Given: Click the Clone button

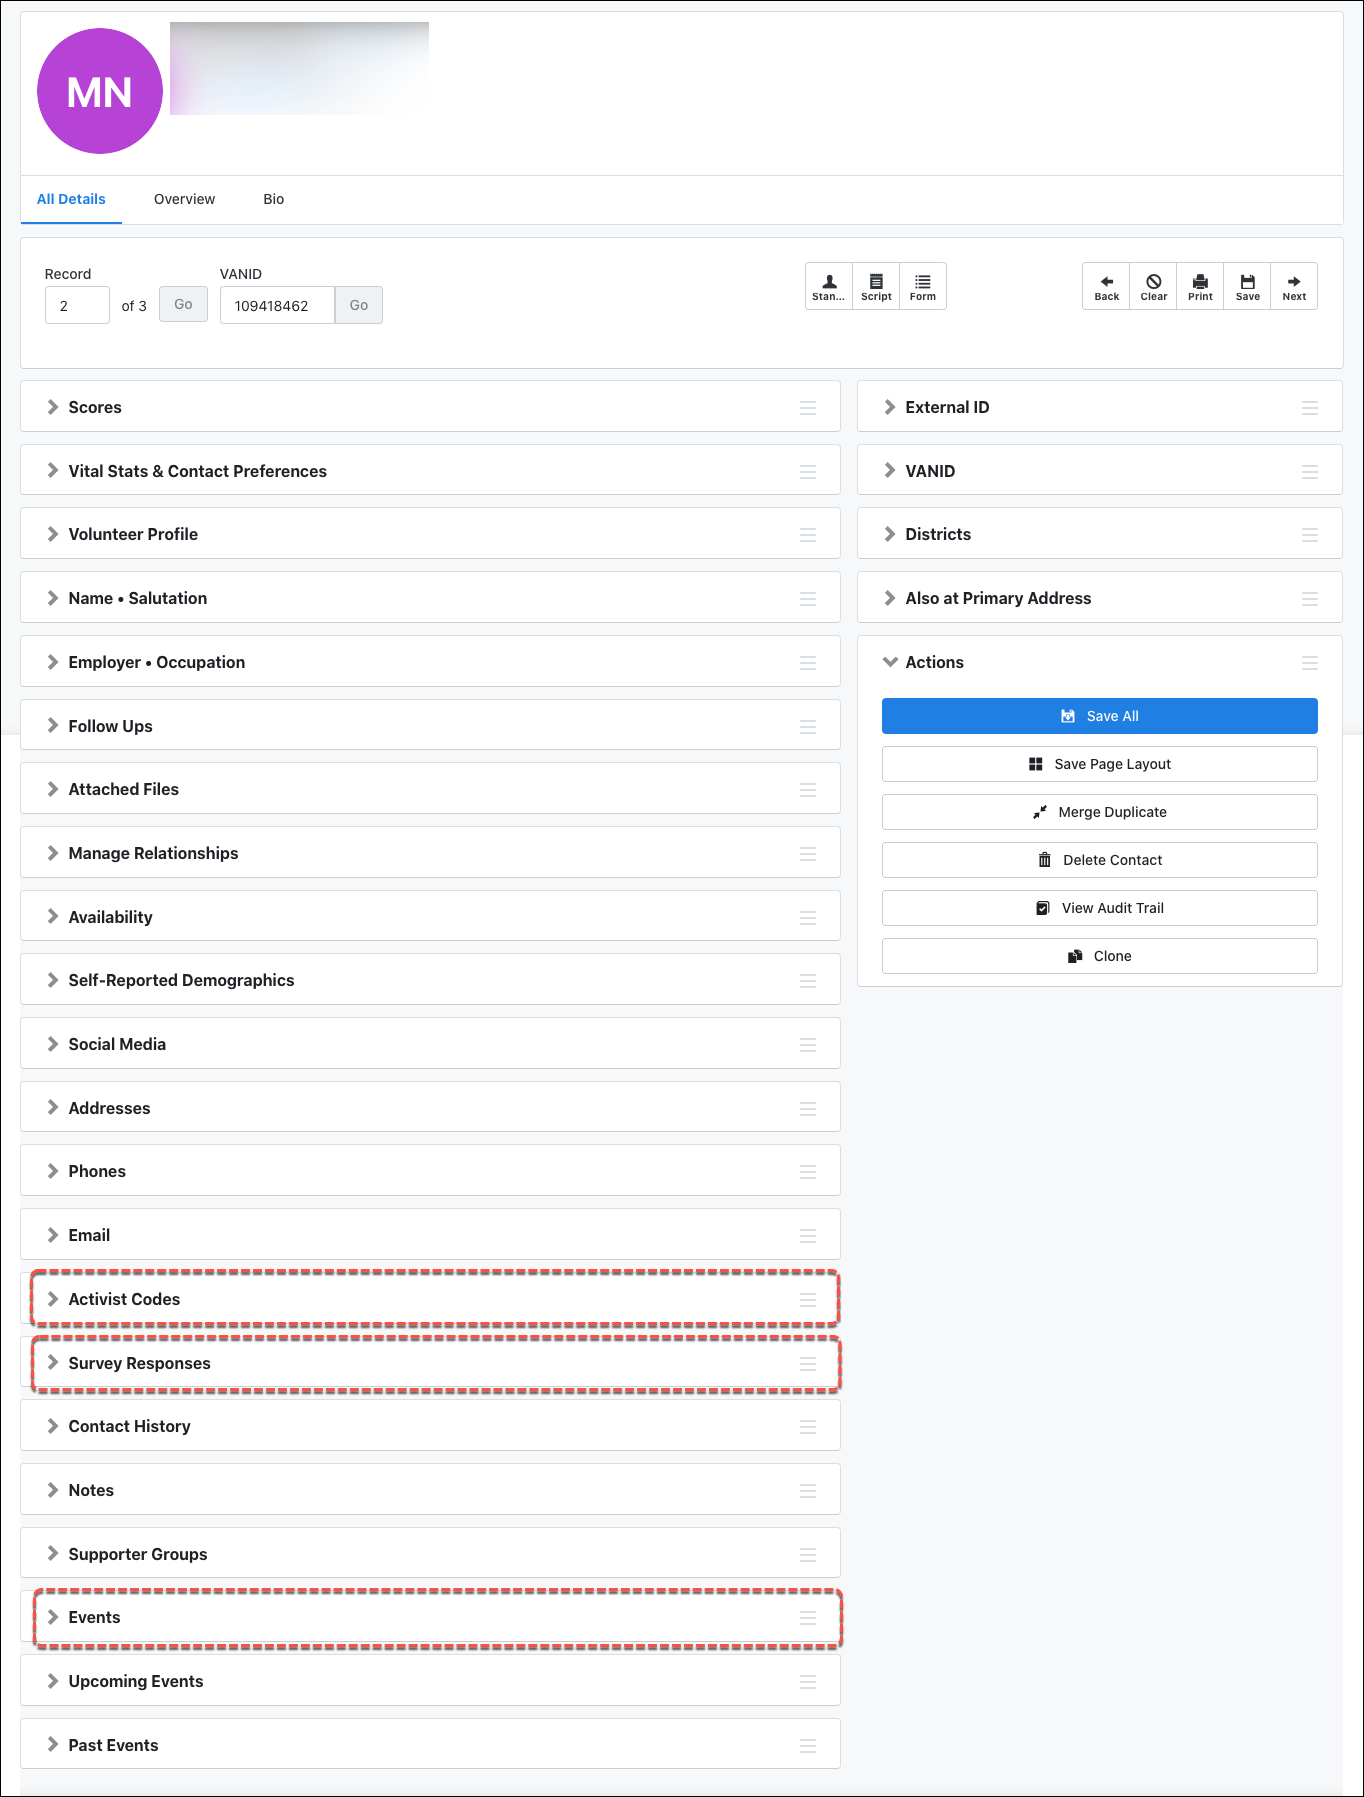Looking at the screenshot, I should pos(1100,956).
